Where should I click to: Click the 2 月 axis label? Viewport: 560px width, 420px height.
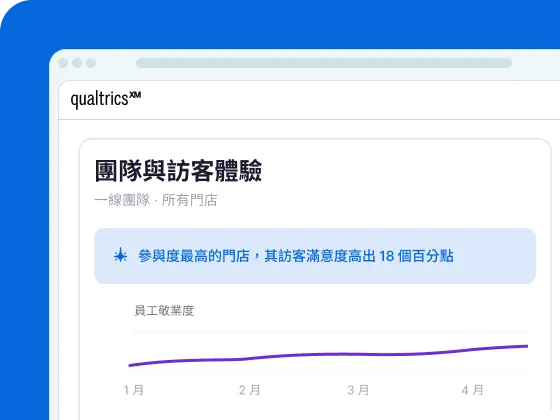[250, 390]
